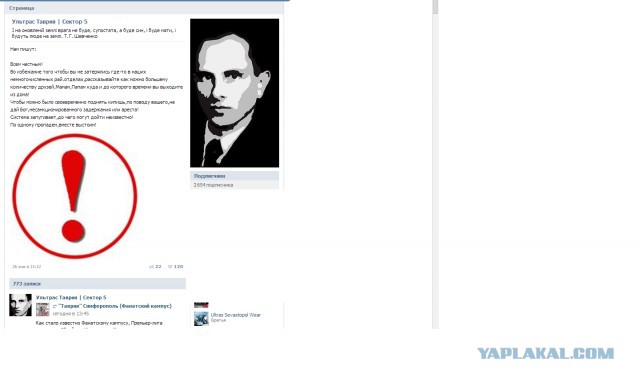Open the reposted Таврия Симферополь thumbnail
This screenshot has width=640, height=383.
[x=42, y=310]
